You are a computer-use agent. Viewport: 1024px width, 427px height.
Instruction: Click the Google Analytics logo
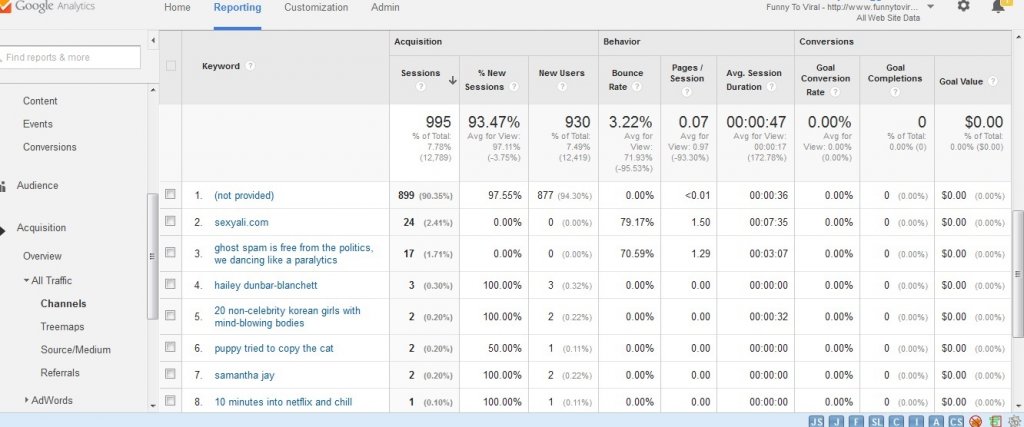47,6
